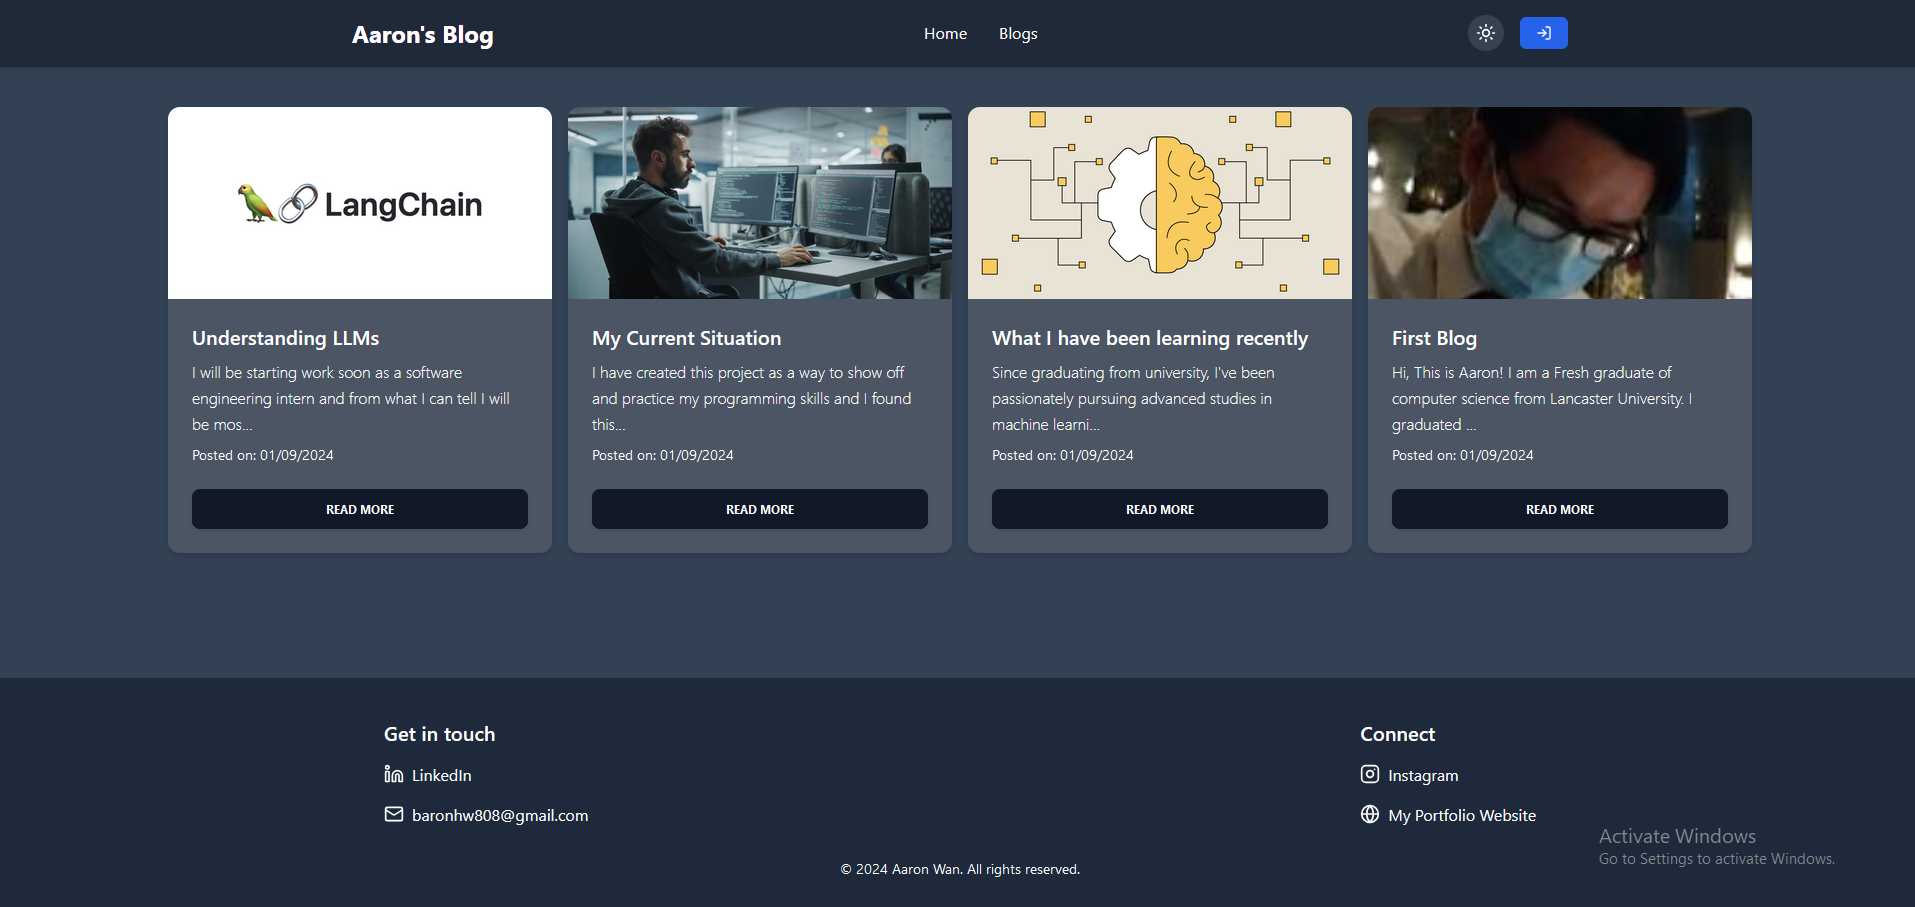The width and height of the screenshot is (1915, 907).
Task: Click the Aaron's Blog site title
Action: pos(422,35)
